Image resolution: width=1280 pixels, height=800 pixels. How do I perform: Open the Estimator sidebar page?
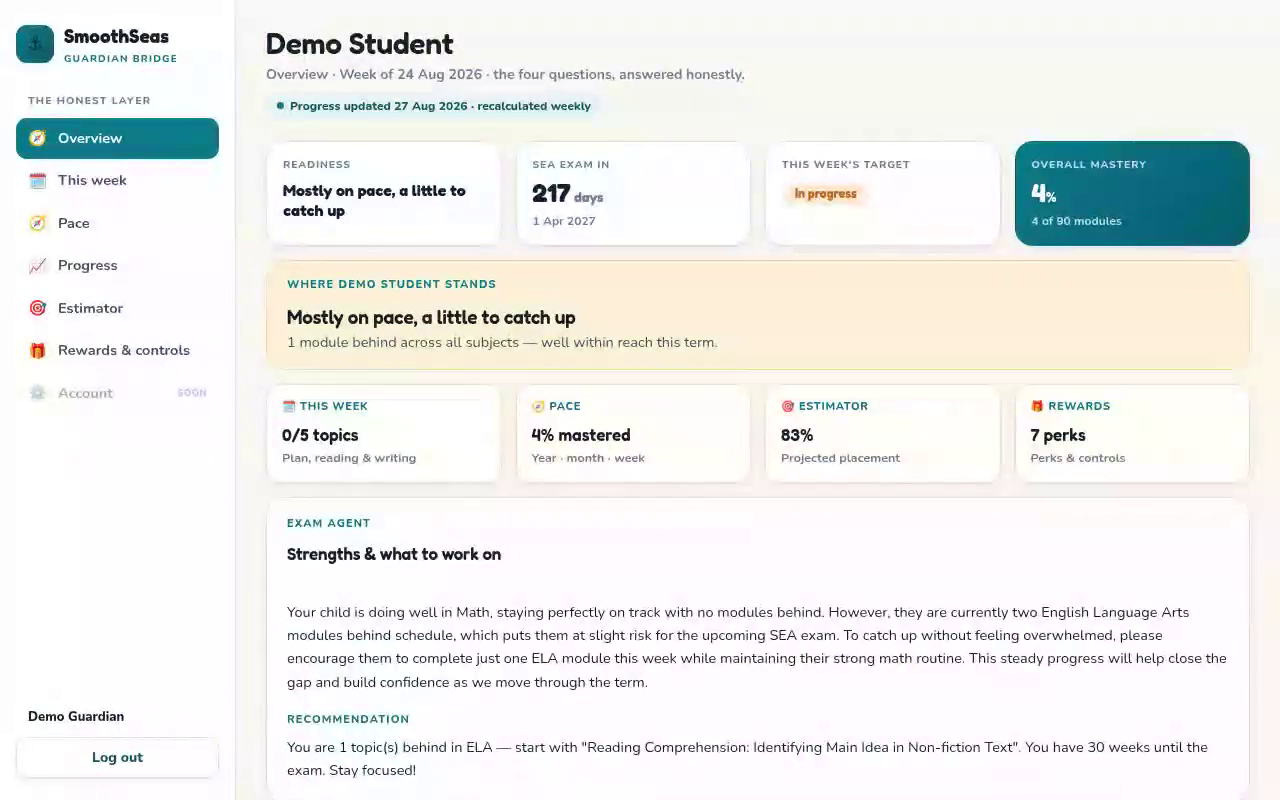[x=117, y=308]
